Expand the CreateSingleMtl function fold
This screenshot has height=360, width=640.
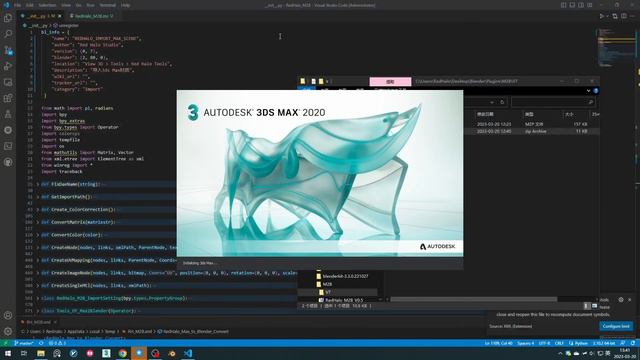38,285
